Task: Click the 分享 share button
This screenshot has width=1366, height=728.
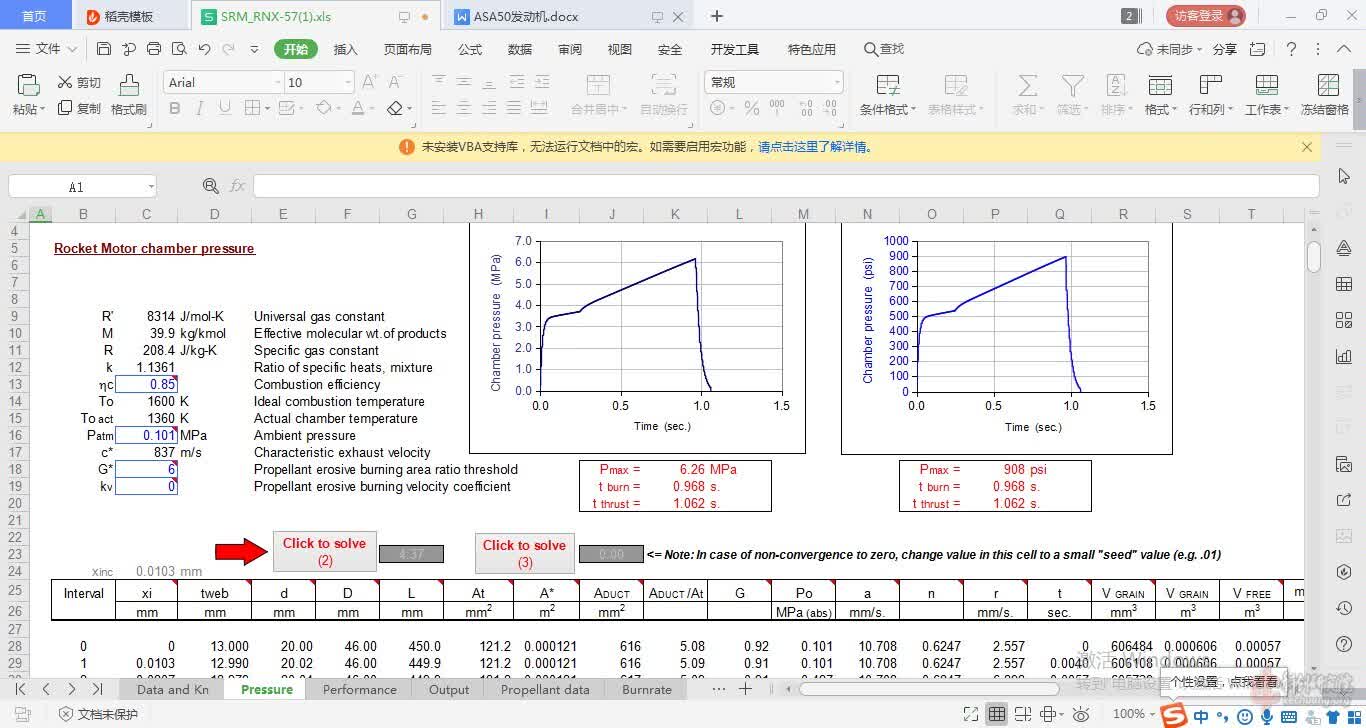Action: point(1224,49)
